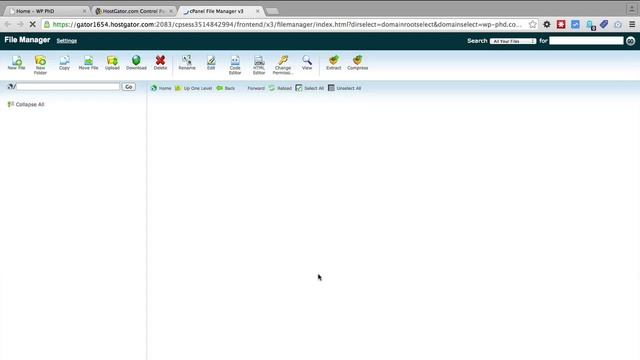Click the View magnifier icon
The height and width of the screenshot is (360, 640).
[x=307, y=62]
